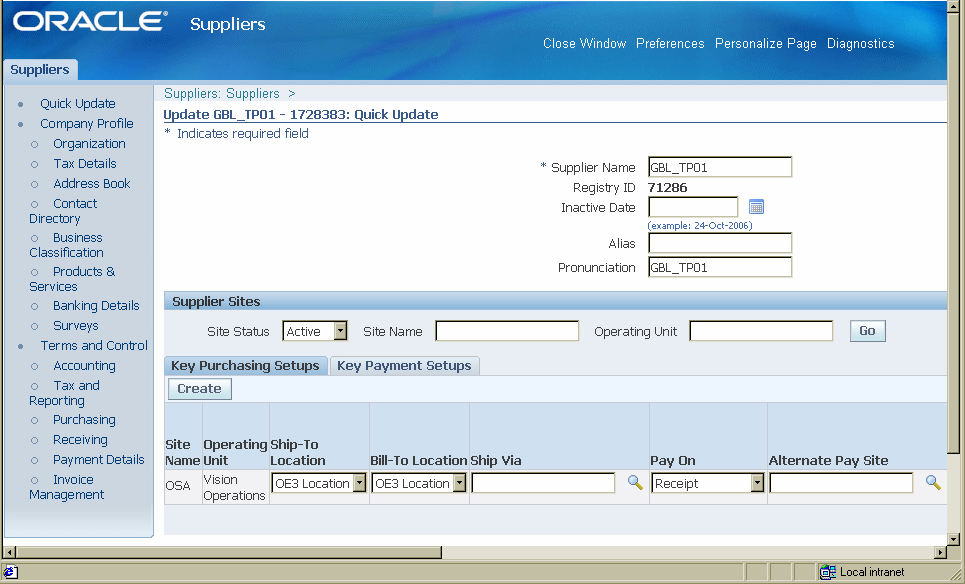Click horizontal scrollbar left arrow
The height and width of the screenshot is (584, 965).
coord(9,552)
